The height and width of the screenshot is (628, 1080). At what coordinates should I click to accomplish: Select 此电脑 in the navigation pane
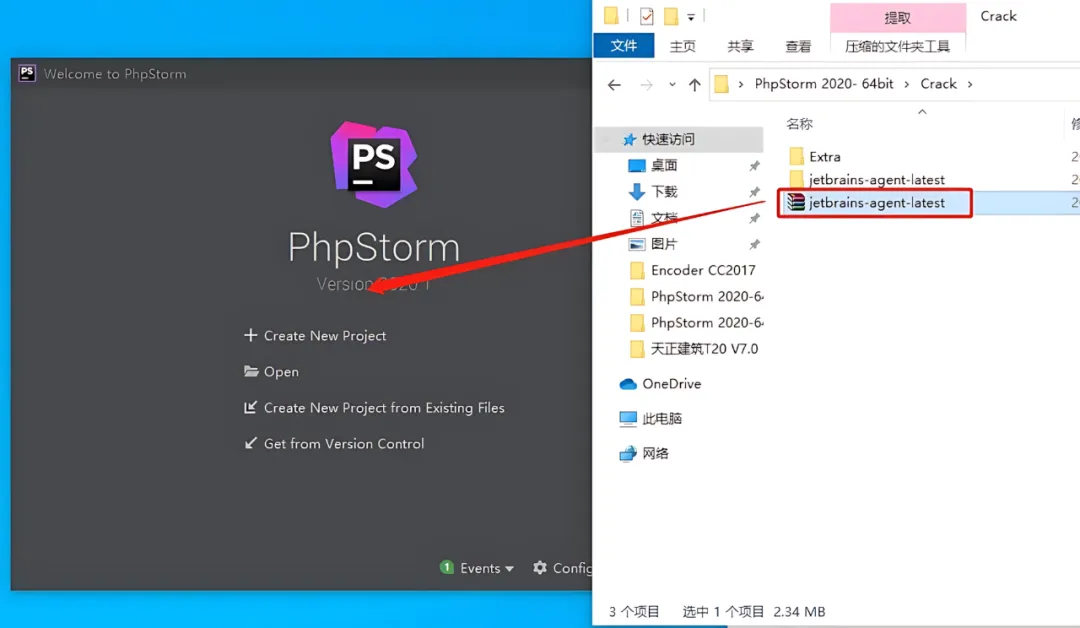click(x=662, y=418)
